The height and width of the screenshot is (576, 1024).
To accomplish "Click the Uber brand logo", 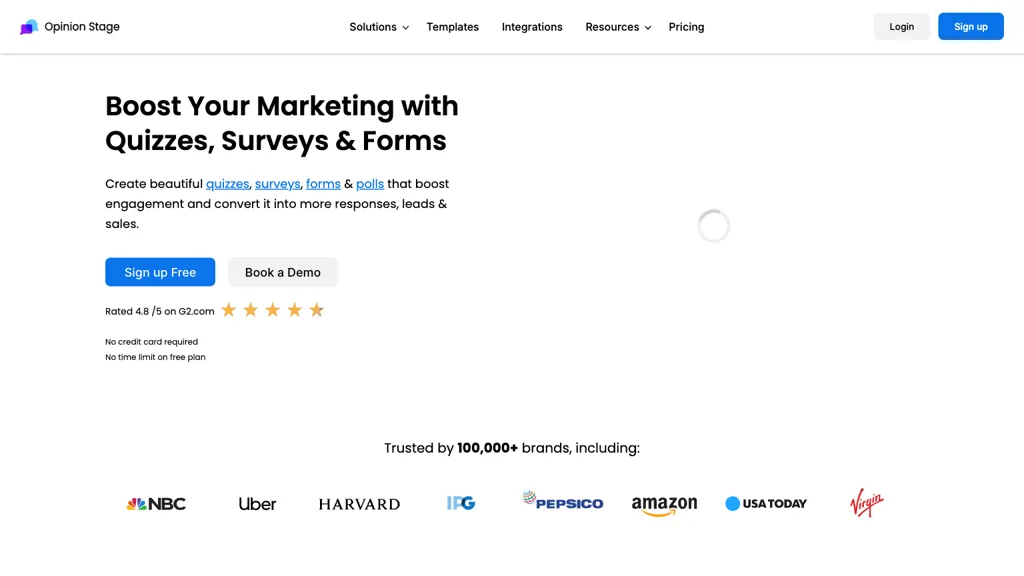I will coord(257,504).
